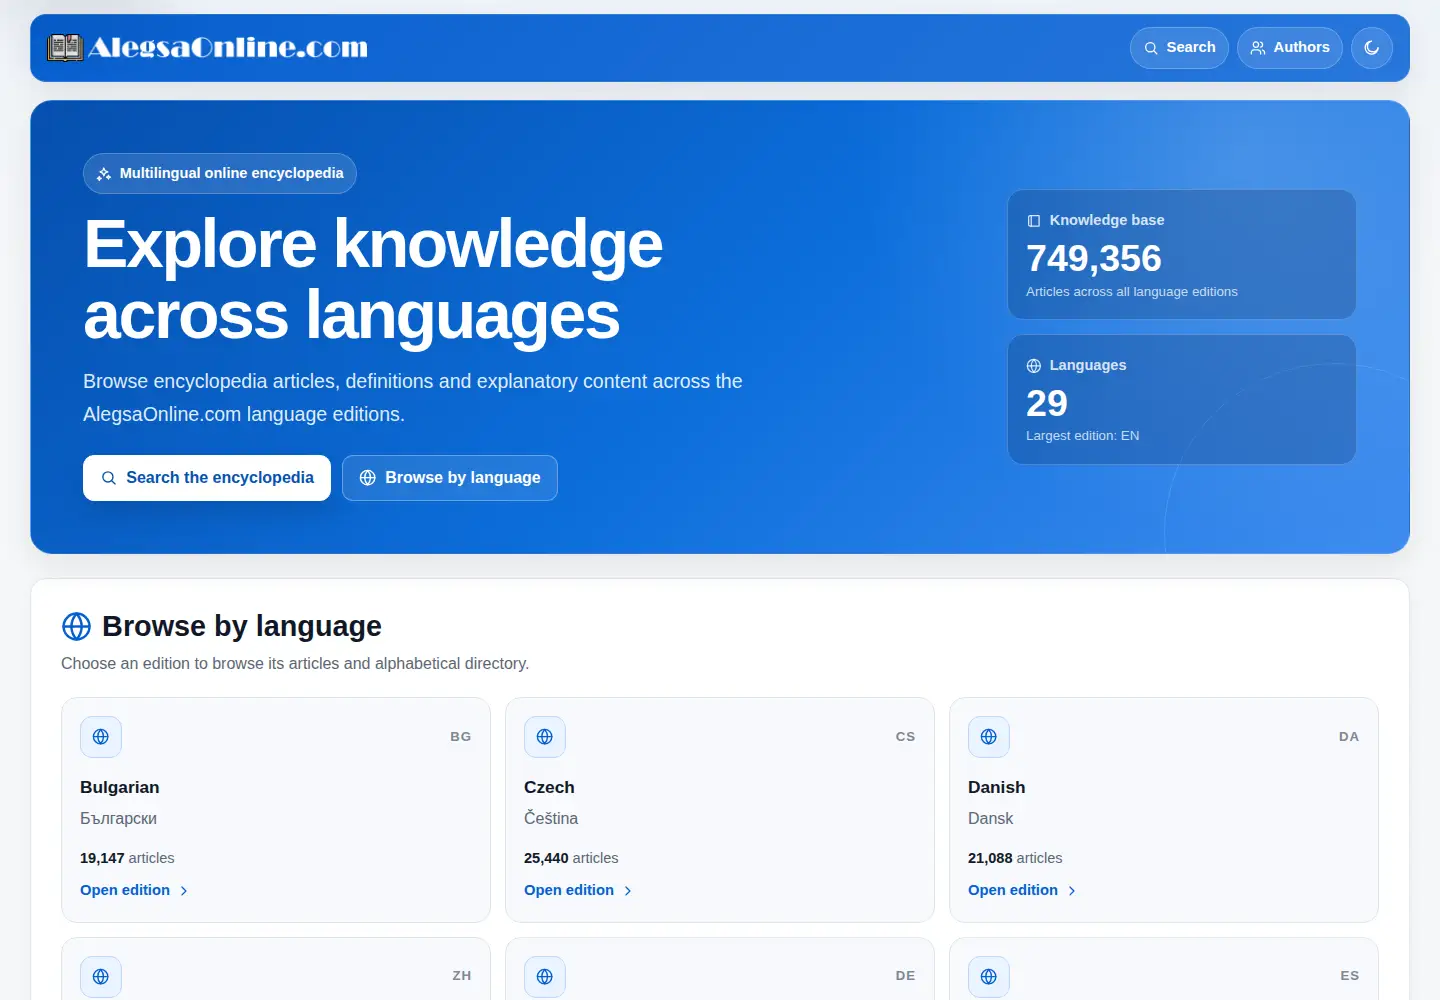Click the 19,147 articles text
The image size is (1440, 1000).
pos(127,858)
